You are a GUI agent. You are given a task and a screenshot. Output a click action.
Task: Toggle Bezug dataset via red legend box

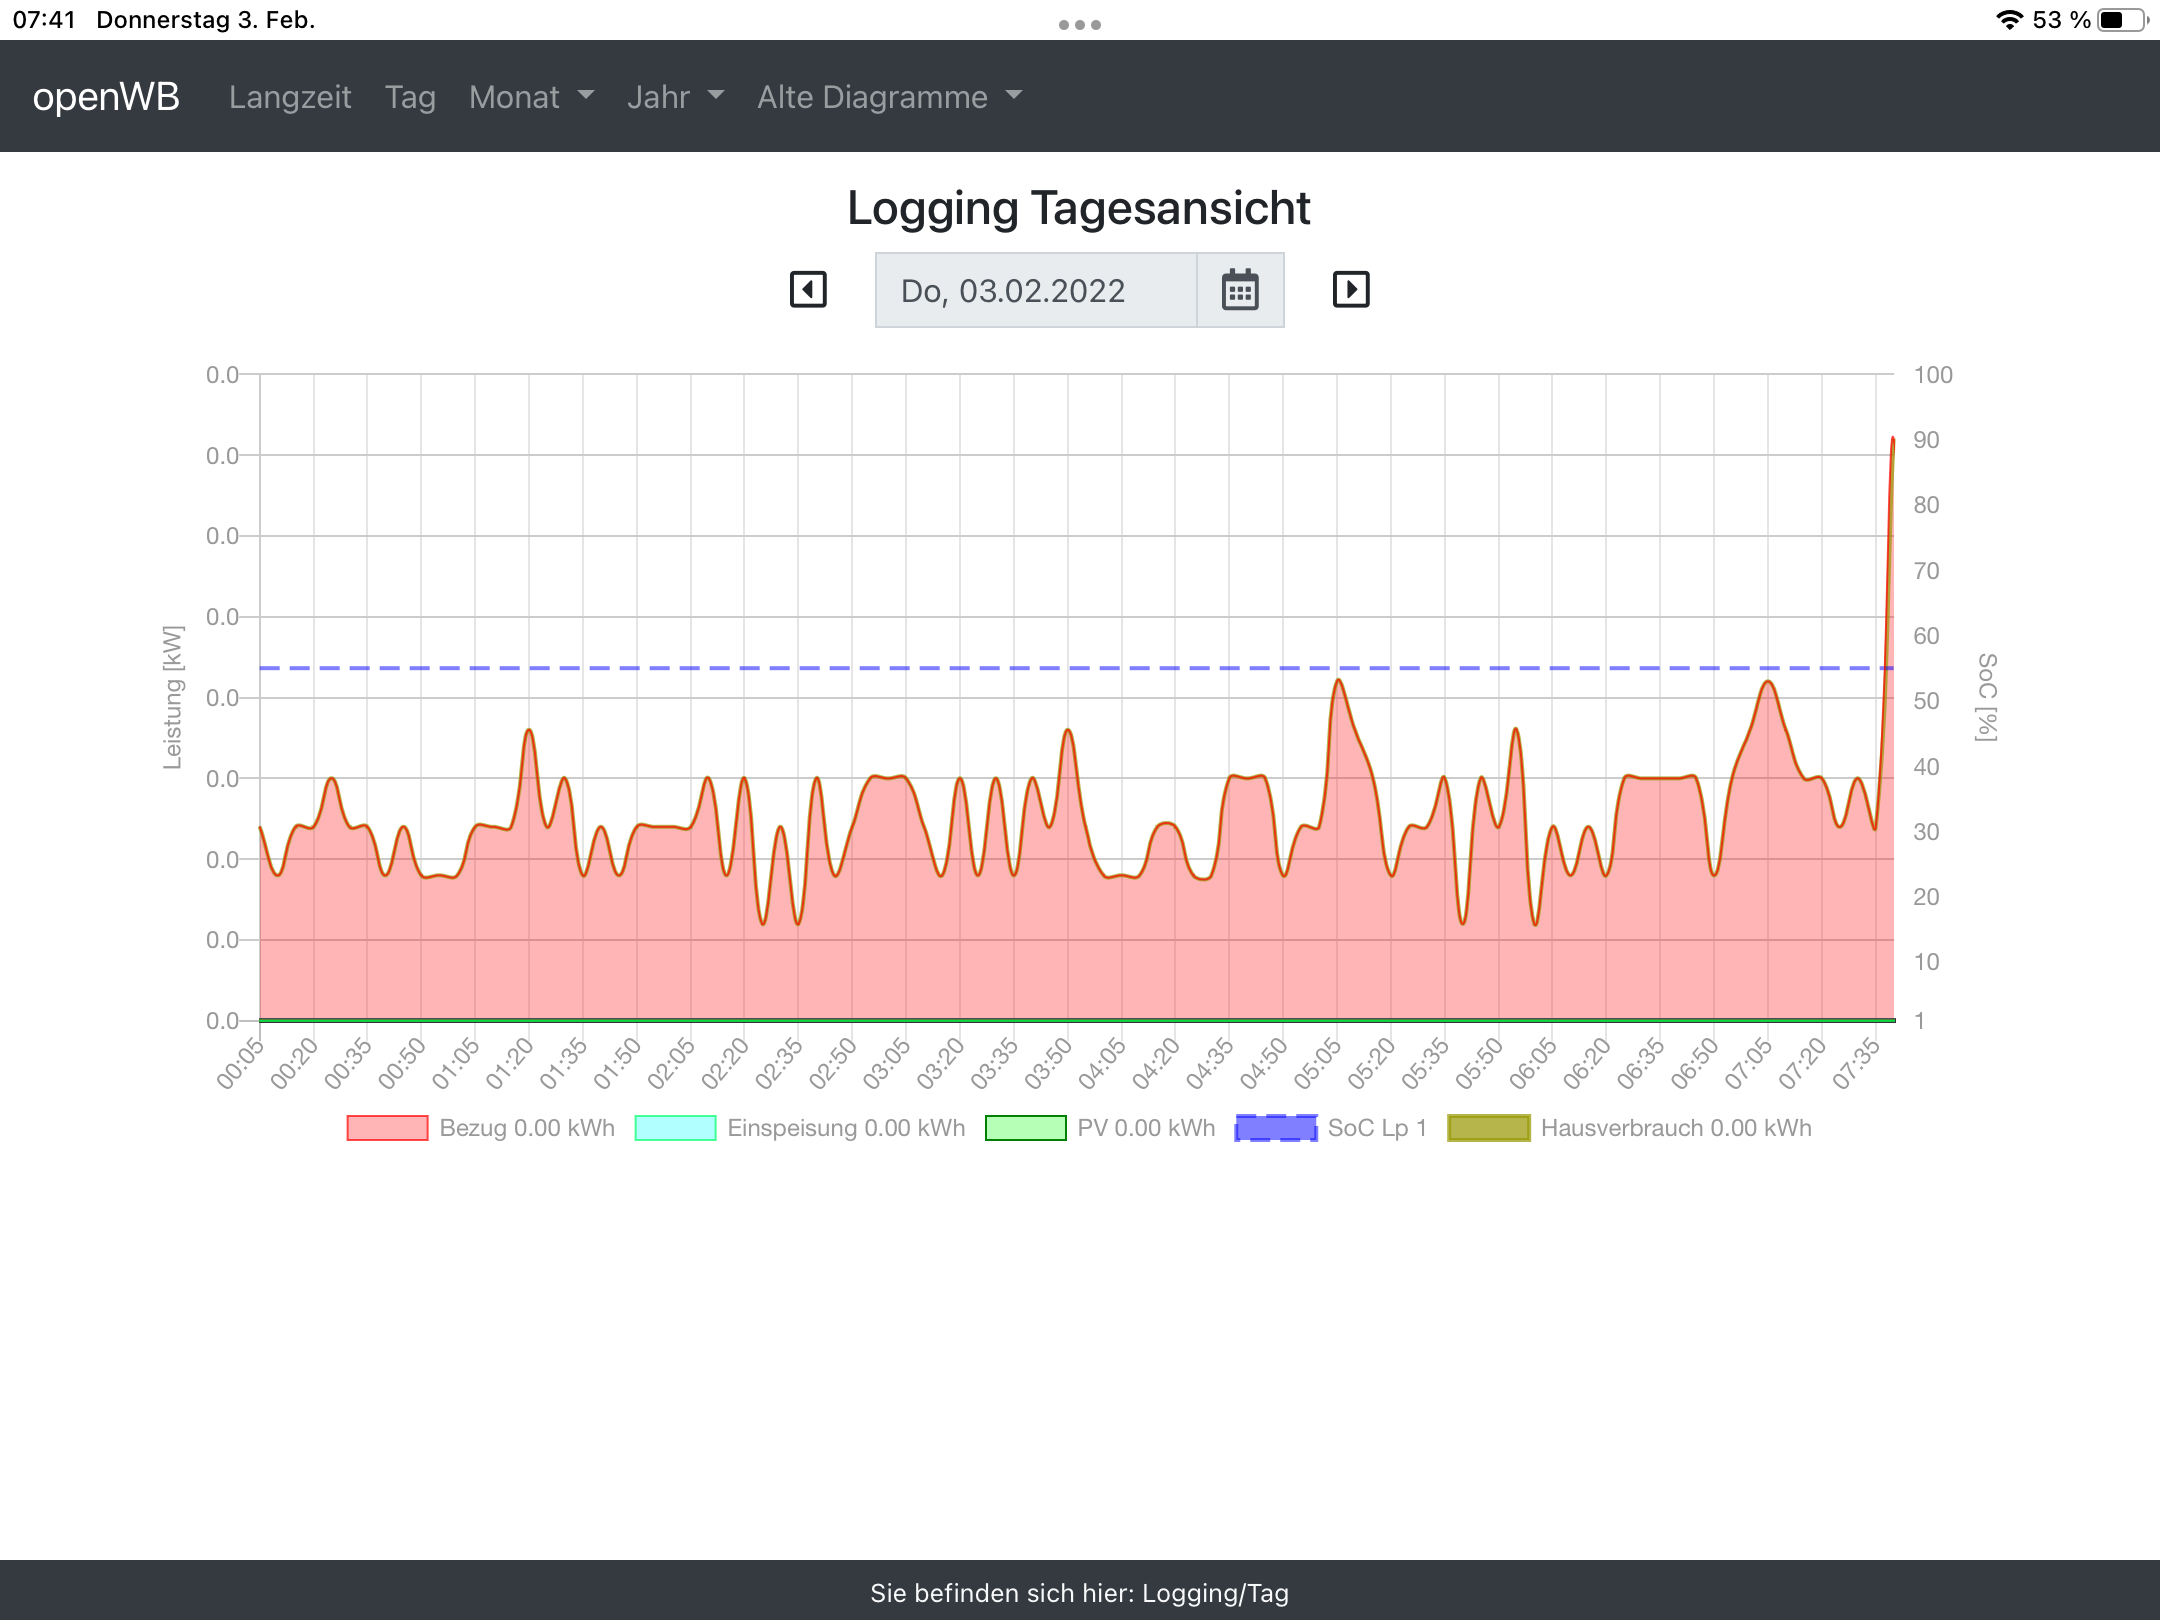click(387, 1128)
